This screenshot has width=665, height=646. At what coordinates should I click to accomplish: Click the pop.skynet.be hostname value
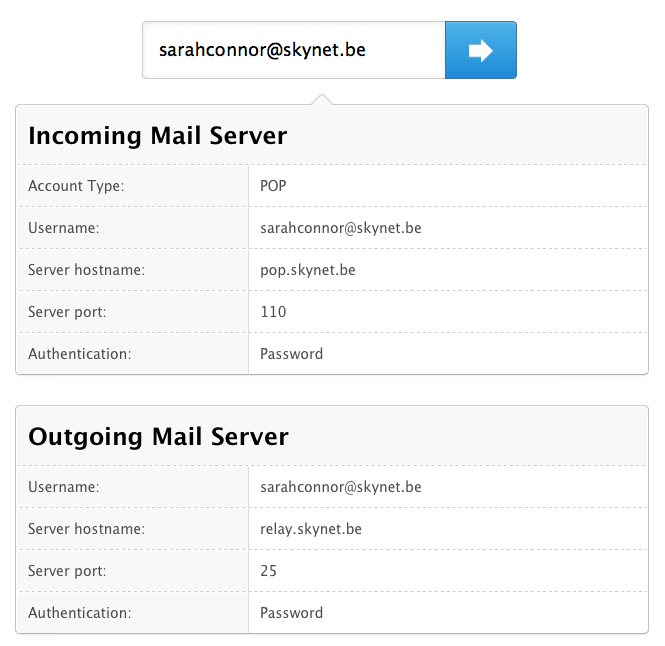pyautogui.click(x=307, y=270)
